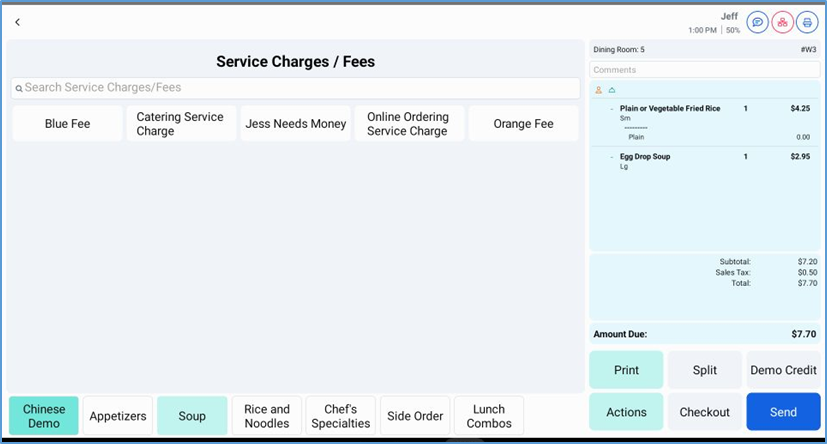Apply the Catering Service Charge
The image size is (827, 444).
point(180,124)
